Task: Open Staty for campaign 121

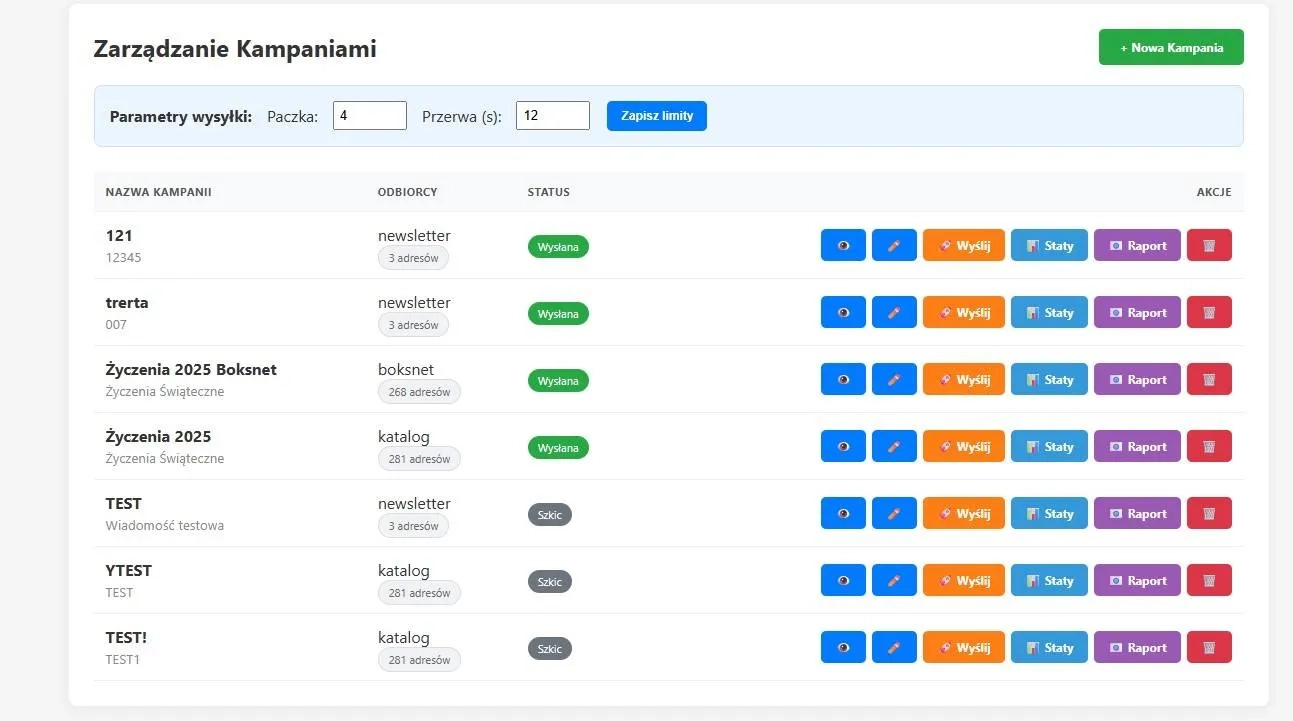Action: [x=1049, y=246]
